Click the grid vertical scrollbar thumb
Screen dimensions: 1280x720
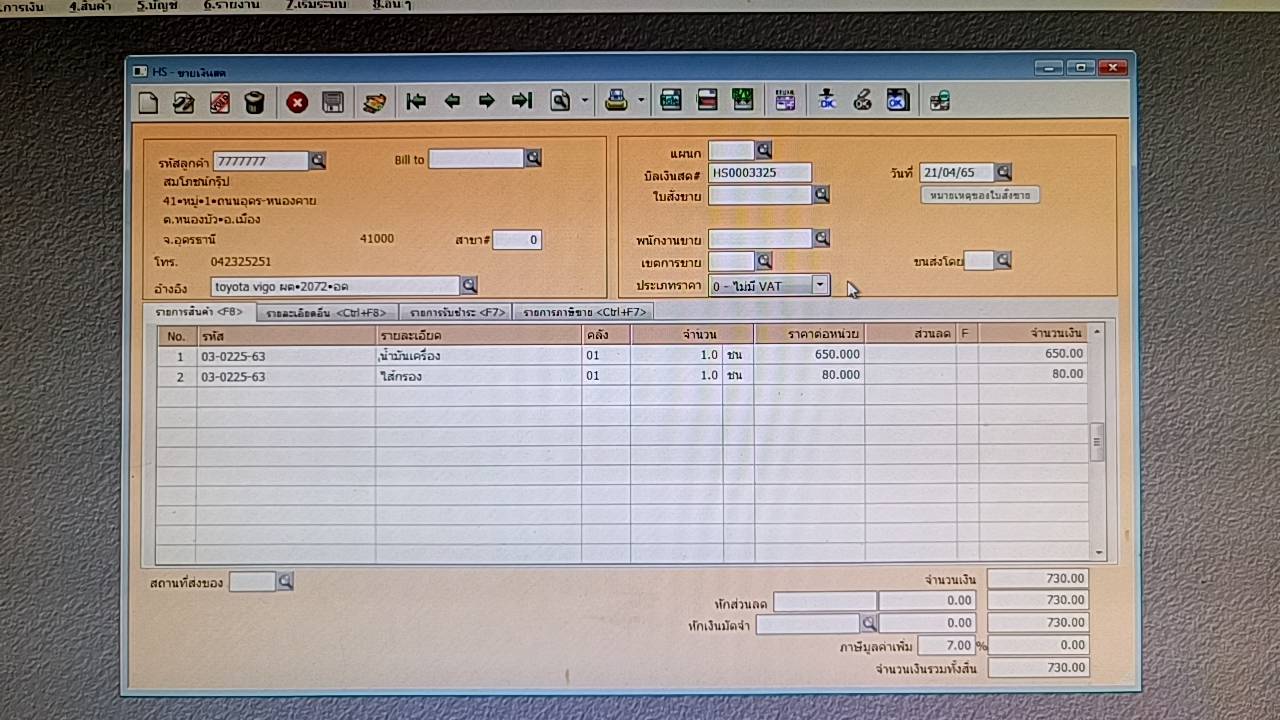pos(1097,441)
